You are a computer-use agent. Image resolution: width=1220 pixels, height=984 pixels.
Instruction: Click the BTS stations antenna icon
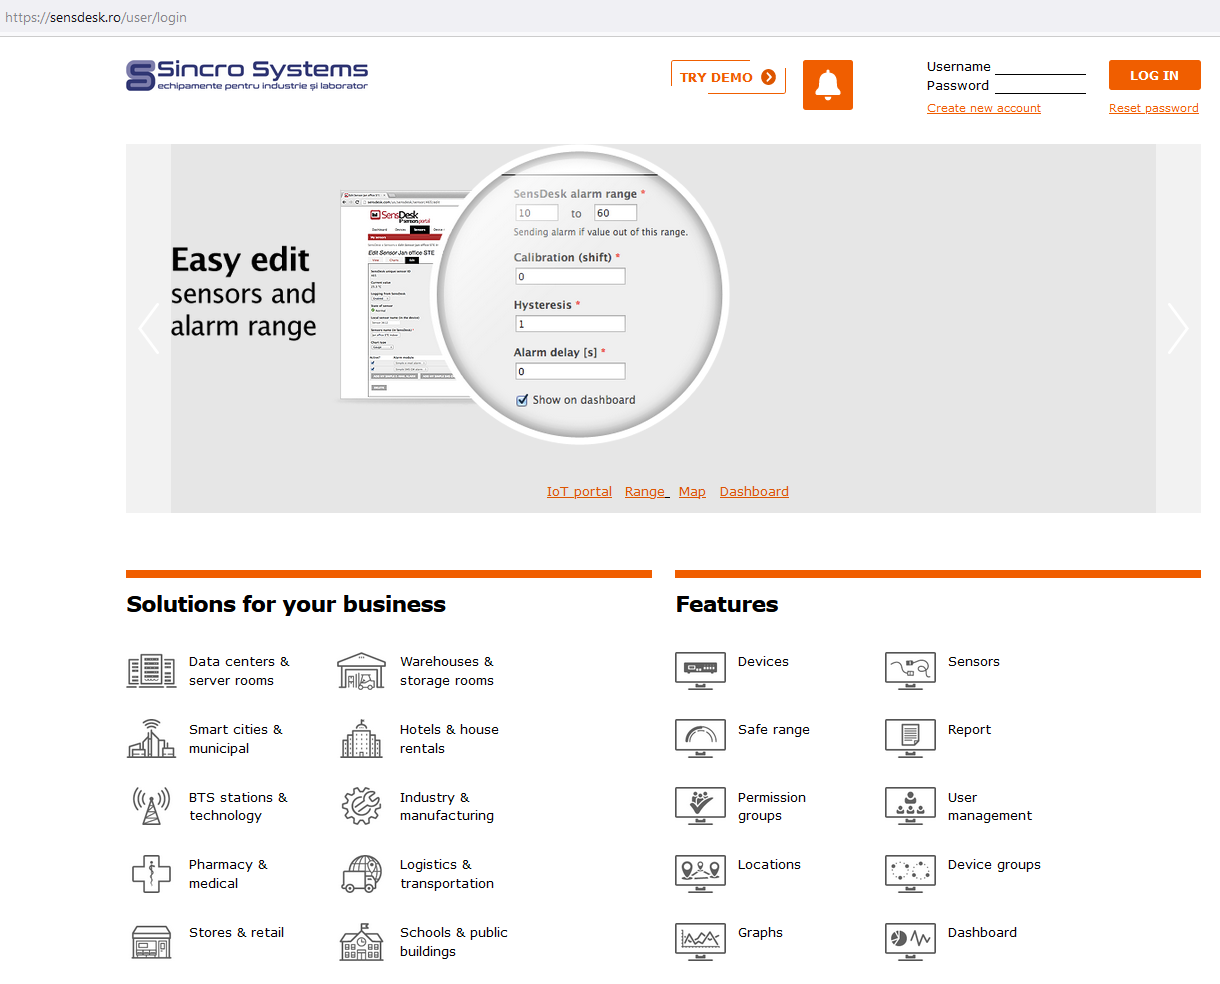coord(152,805)
